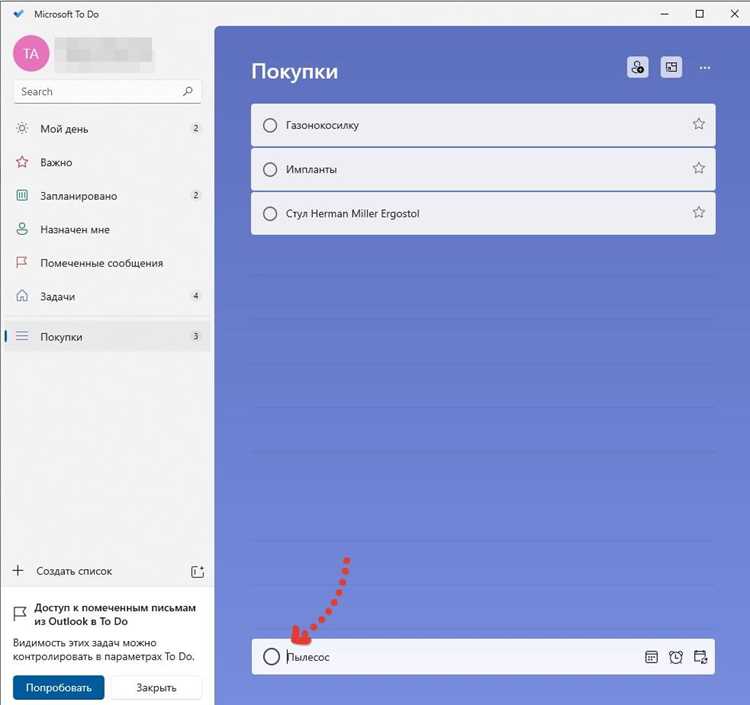Click inside the Search field
750x705 pixels.
108,91
